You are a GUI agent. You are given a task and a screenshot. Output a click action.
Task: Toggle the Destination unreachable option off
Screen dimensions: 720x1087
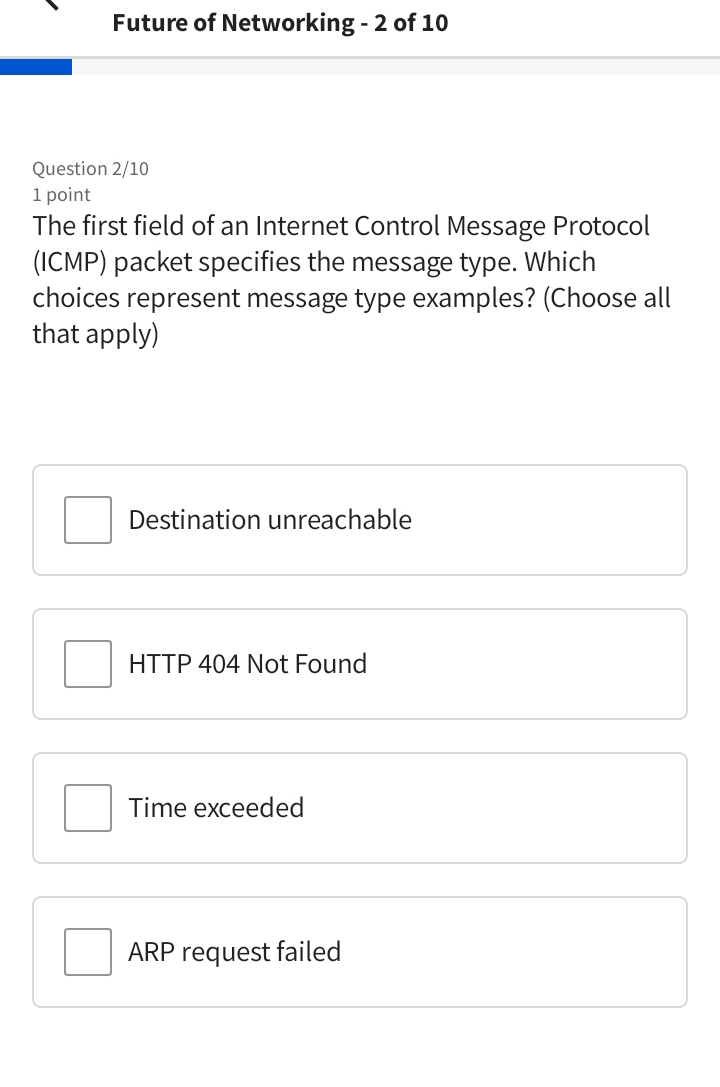click(x=87, y=519)
